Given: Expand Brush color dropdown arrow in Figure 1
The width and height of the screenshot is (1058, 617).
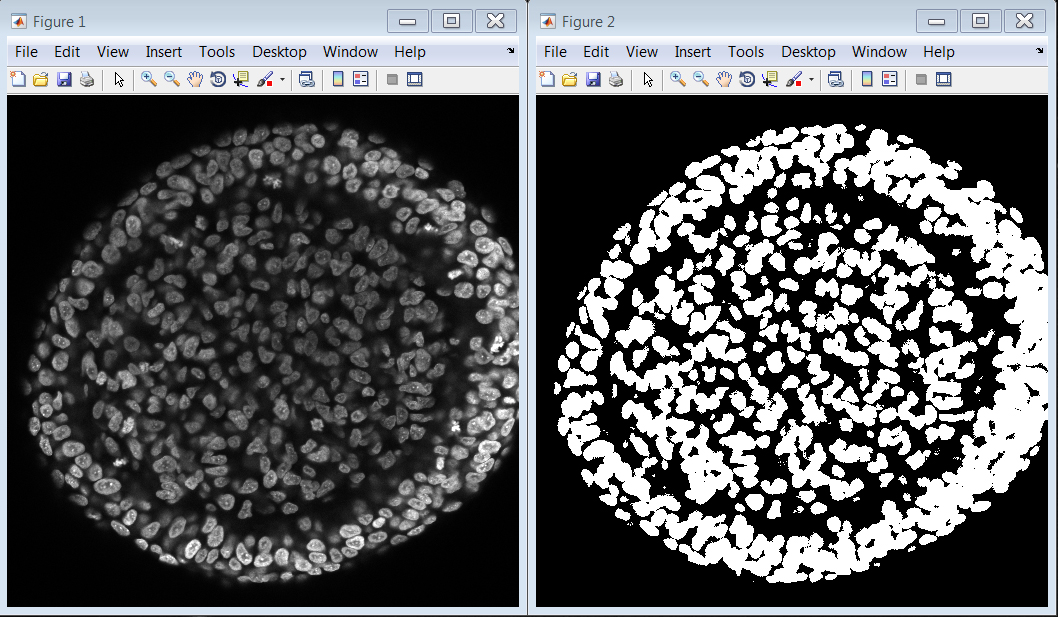Looking at the screenshot, I should 282,80.
